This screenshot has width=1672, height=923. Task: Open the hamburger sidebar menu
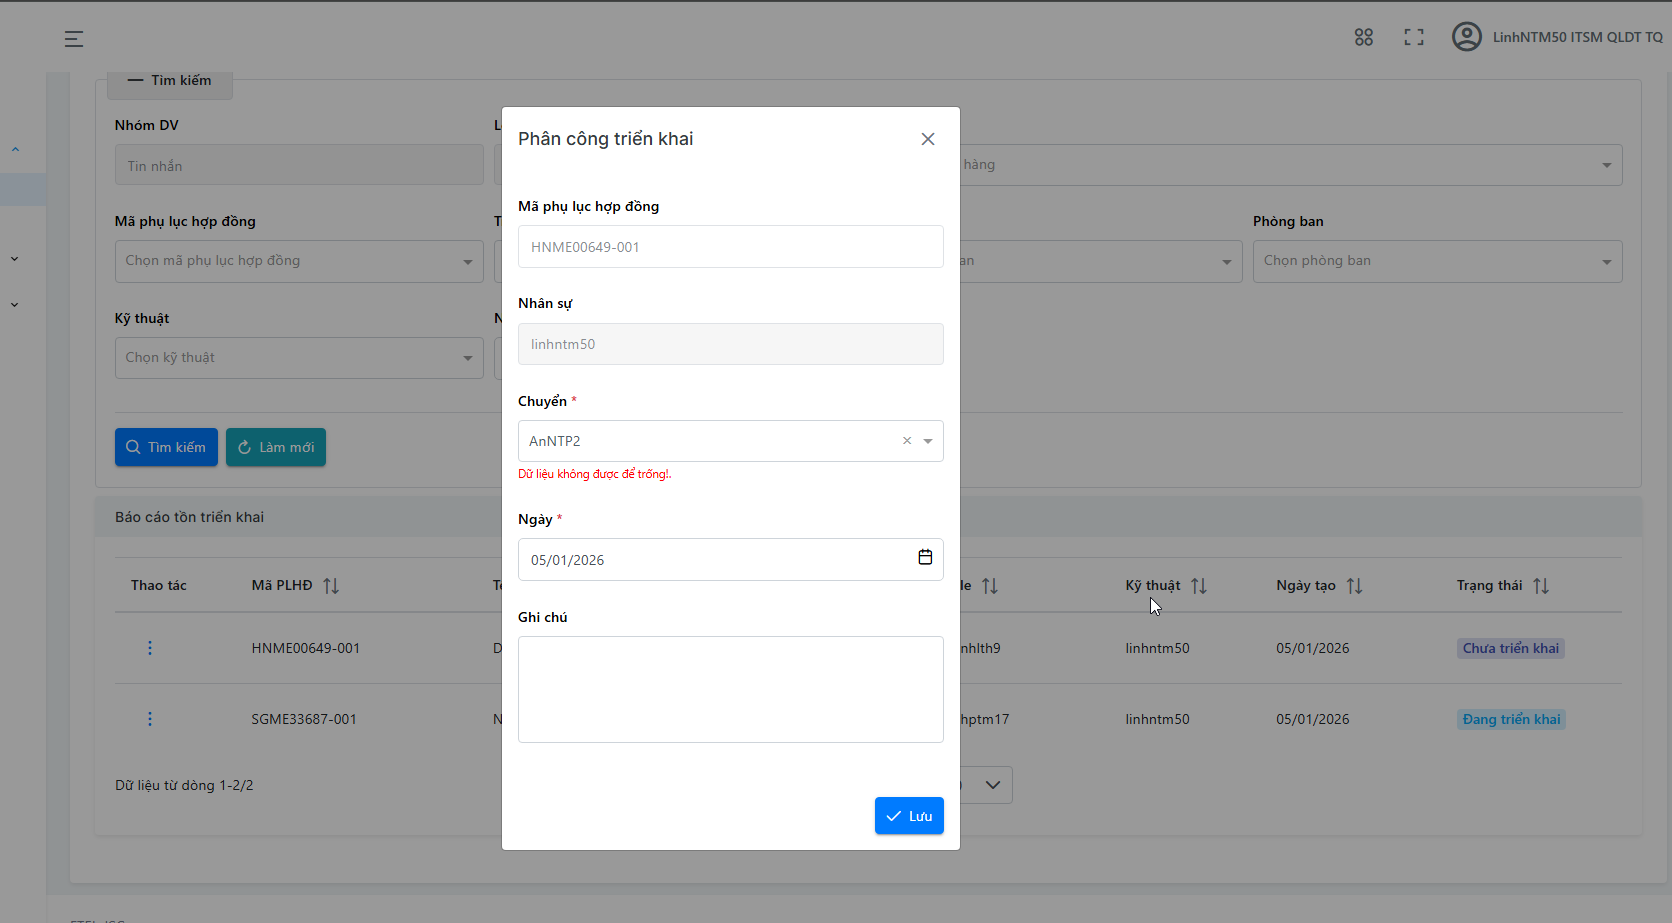pyautogui.click(x=74, y=39)
